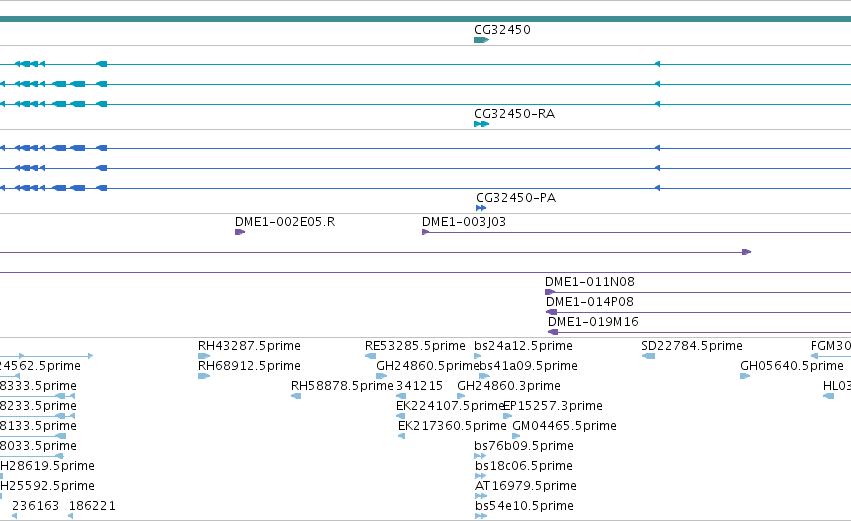Screen dimensions: 851x521
Task: Click the GH24860.5prime label
Action: [428, 366]
